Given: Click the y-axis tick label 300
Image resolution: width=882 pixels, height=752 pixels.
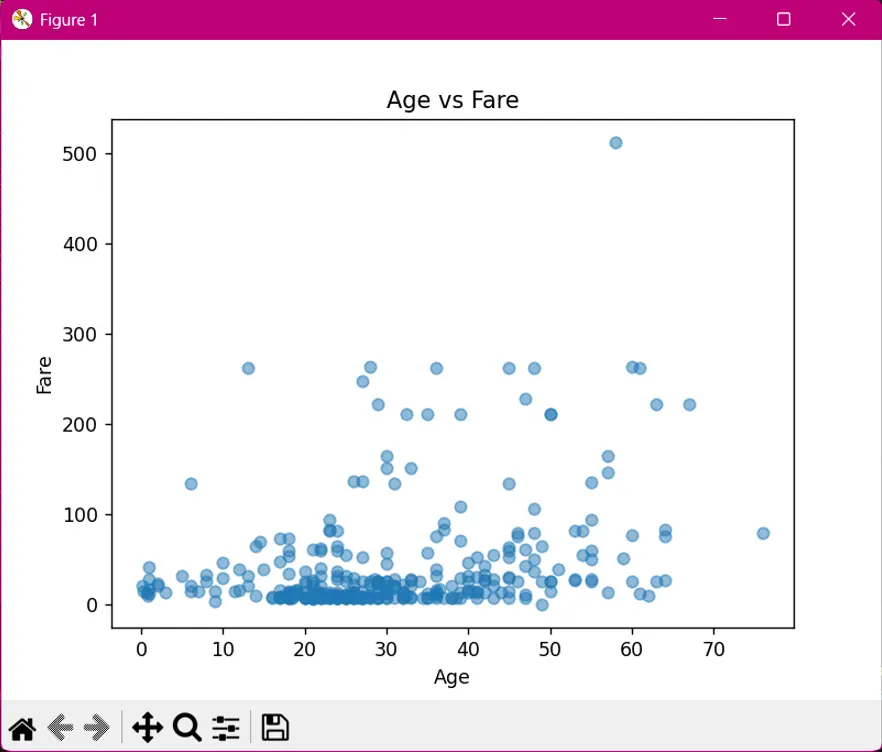Looking at the screenshot, I should click(79, 335).
